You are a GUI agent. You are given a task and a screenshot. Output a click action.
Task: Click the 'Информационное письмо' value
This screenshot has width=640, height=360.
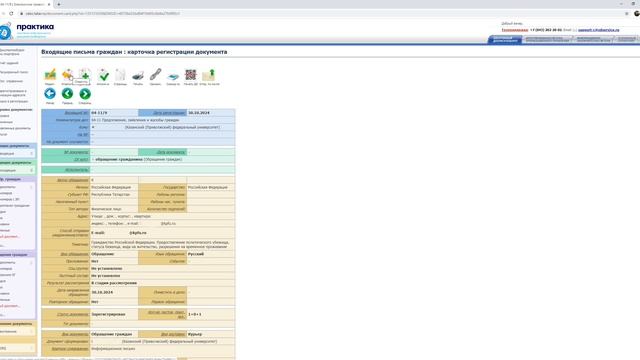point(113,349)
